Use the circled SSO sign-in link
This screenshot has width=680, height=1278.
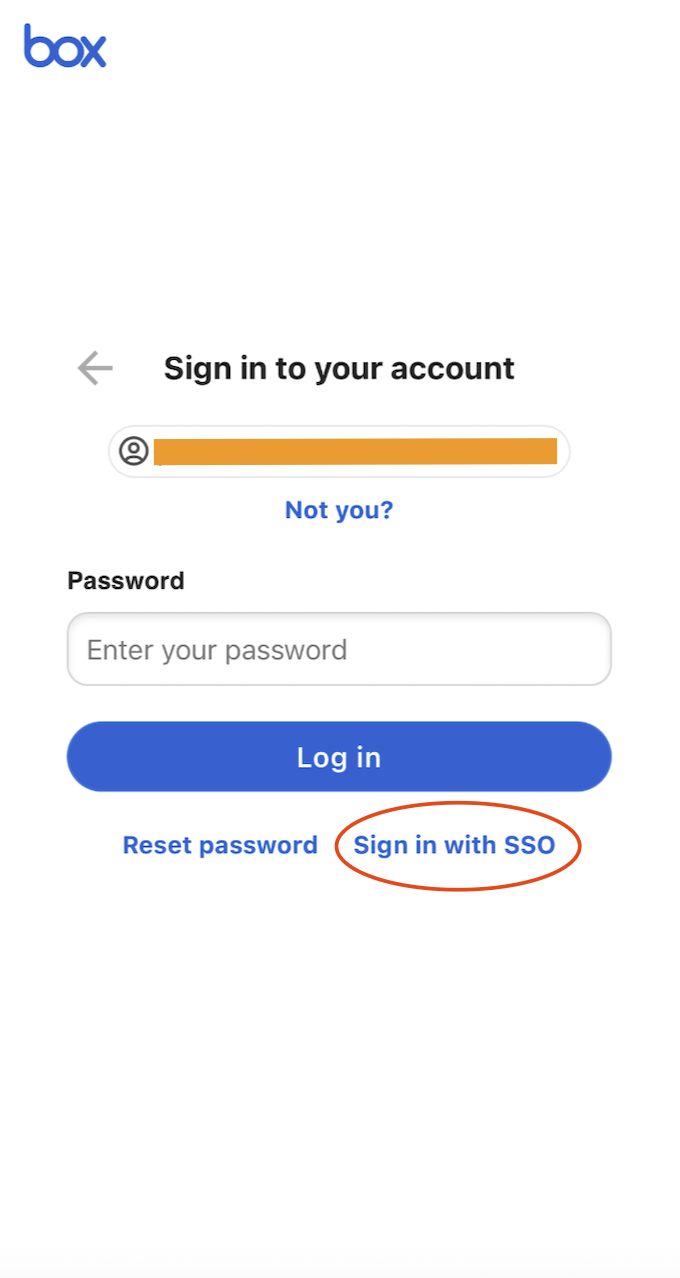454,845
